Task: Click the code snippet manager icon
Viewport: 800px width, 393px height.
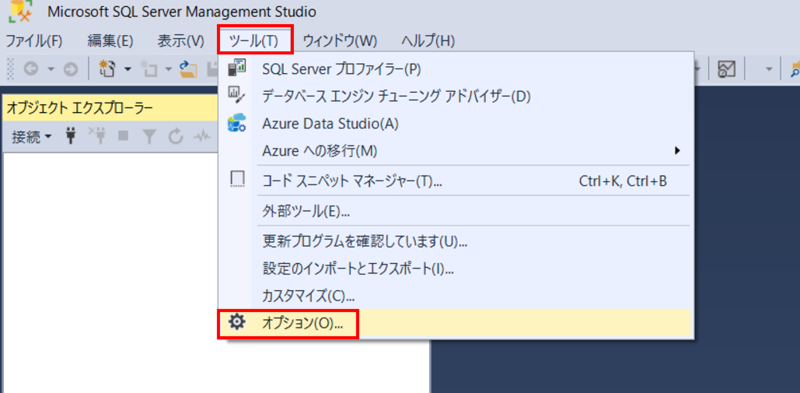Action: coord(237,179)
